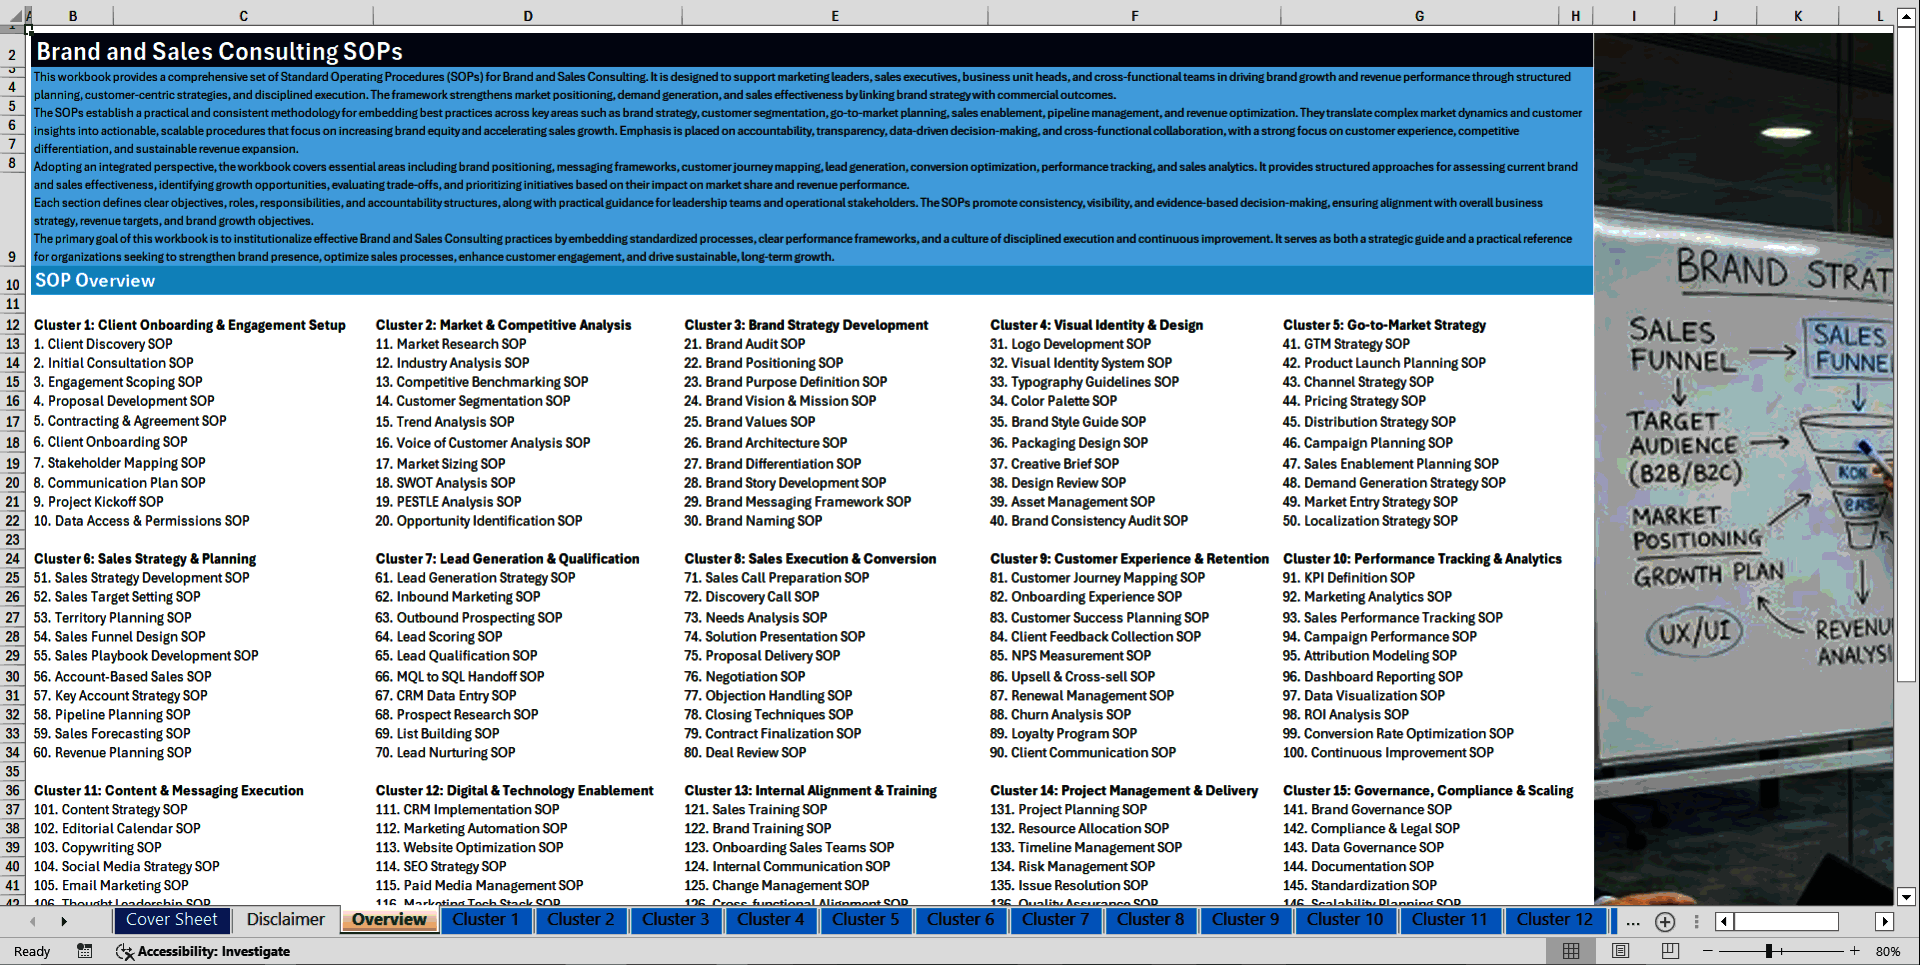Select the Overview sheet tab
The height and width of the screenshot is (965, 1920).
(x=389, y=920)
